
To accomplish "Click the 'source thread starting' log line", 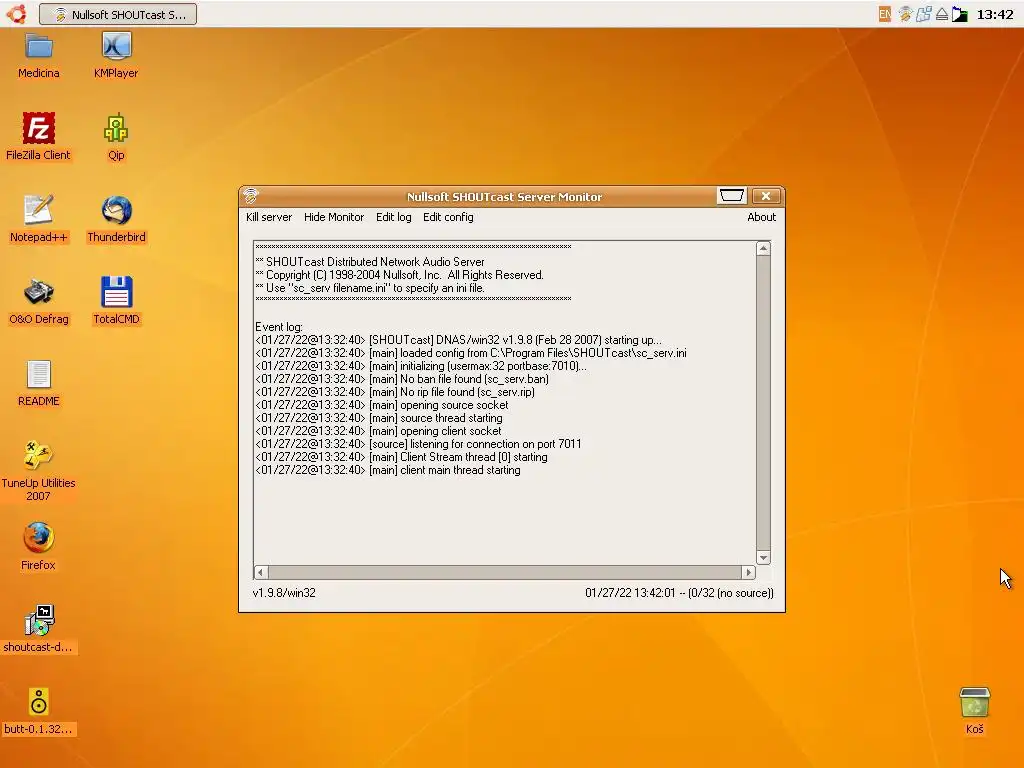I will [379, 418].
